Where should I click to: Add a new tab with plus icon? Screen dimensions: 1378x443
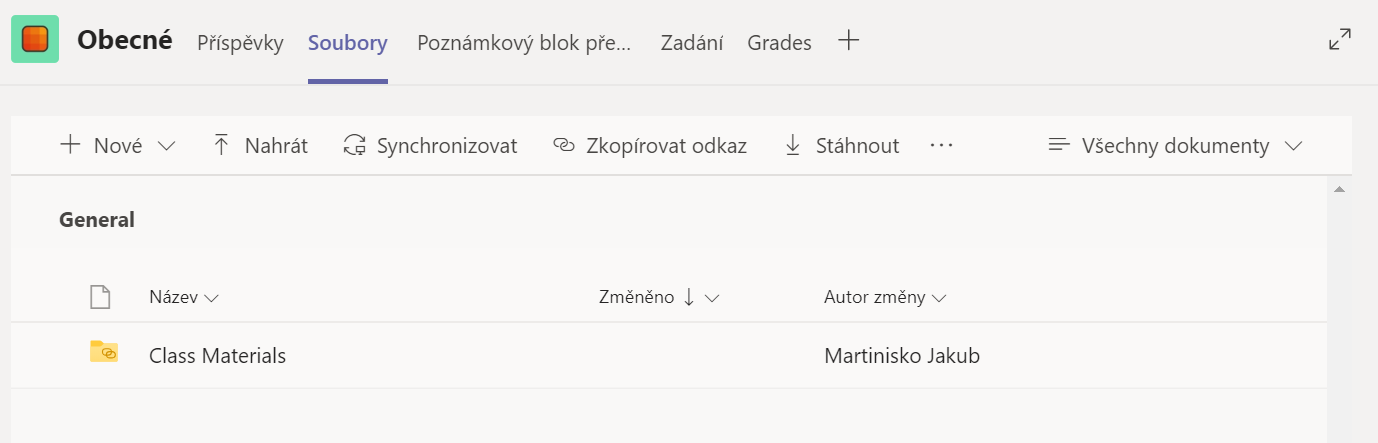[x=848, y=41]
